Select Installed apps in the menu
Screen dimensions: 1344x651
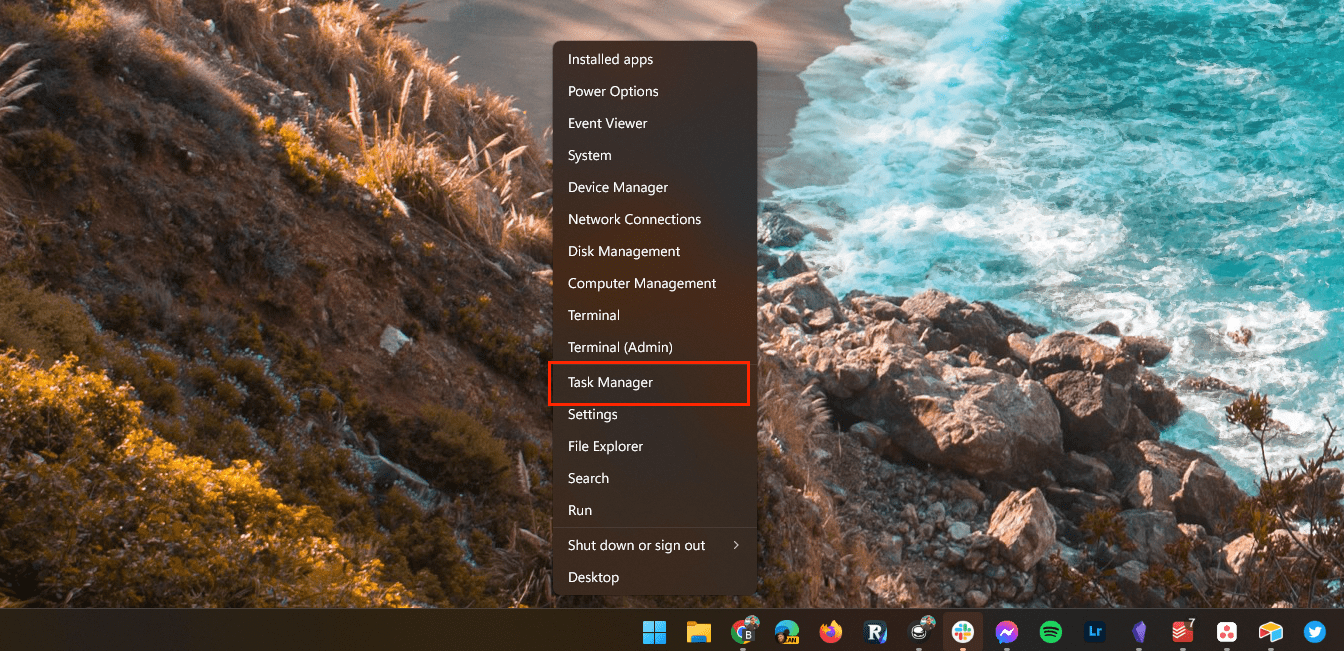click(654, 59)
